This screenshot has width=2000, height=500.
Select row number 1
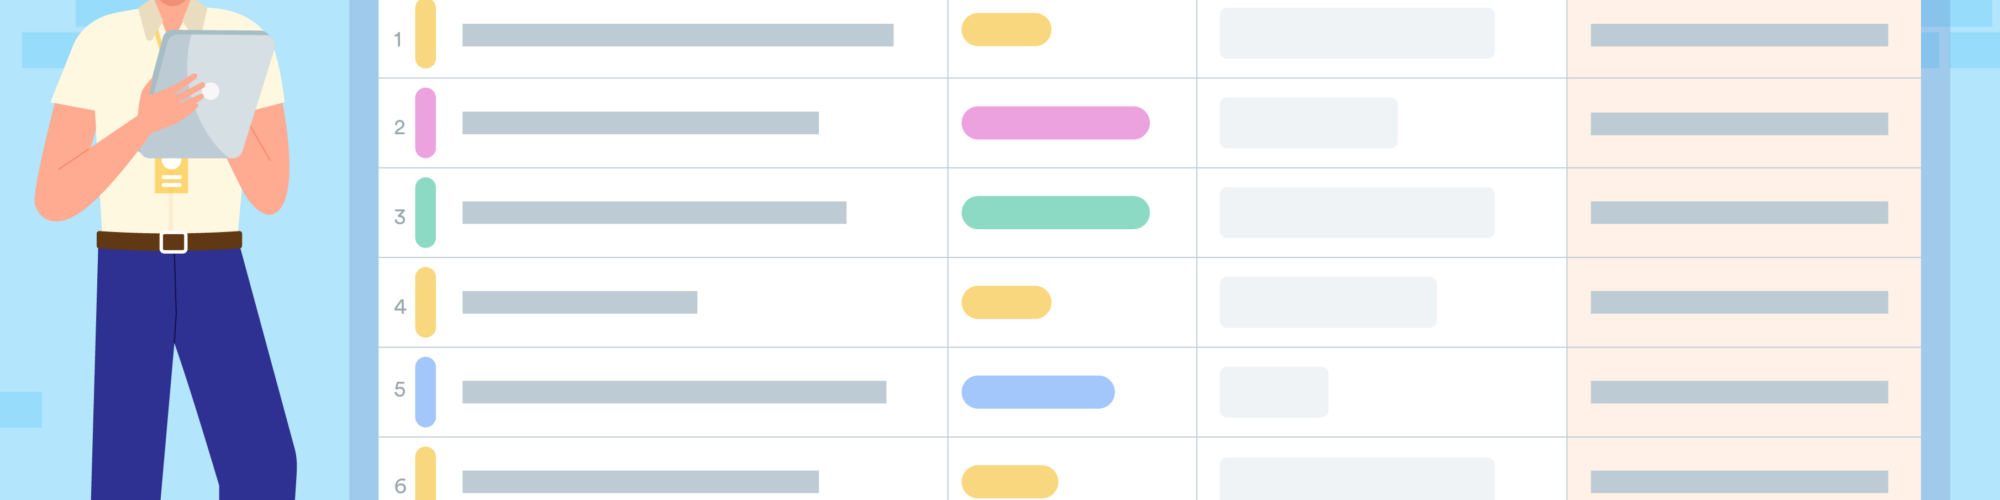[398, 40]
